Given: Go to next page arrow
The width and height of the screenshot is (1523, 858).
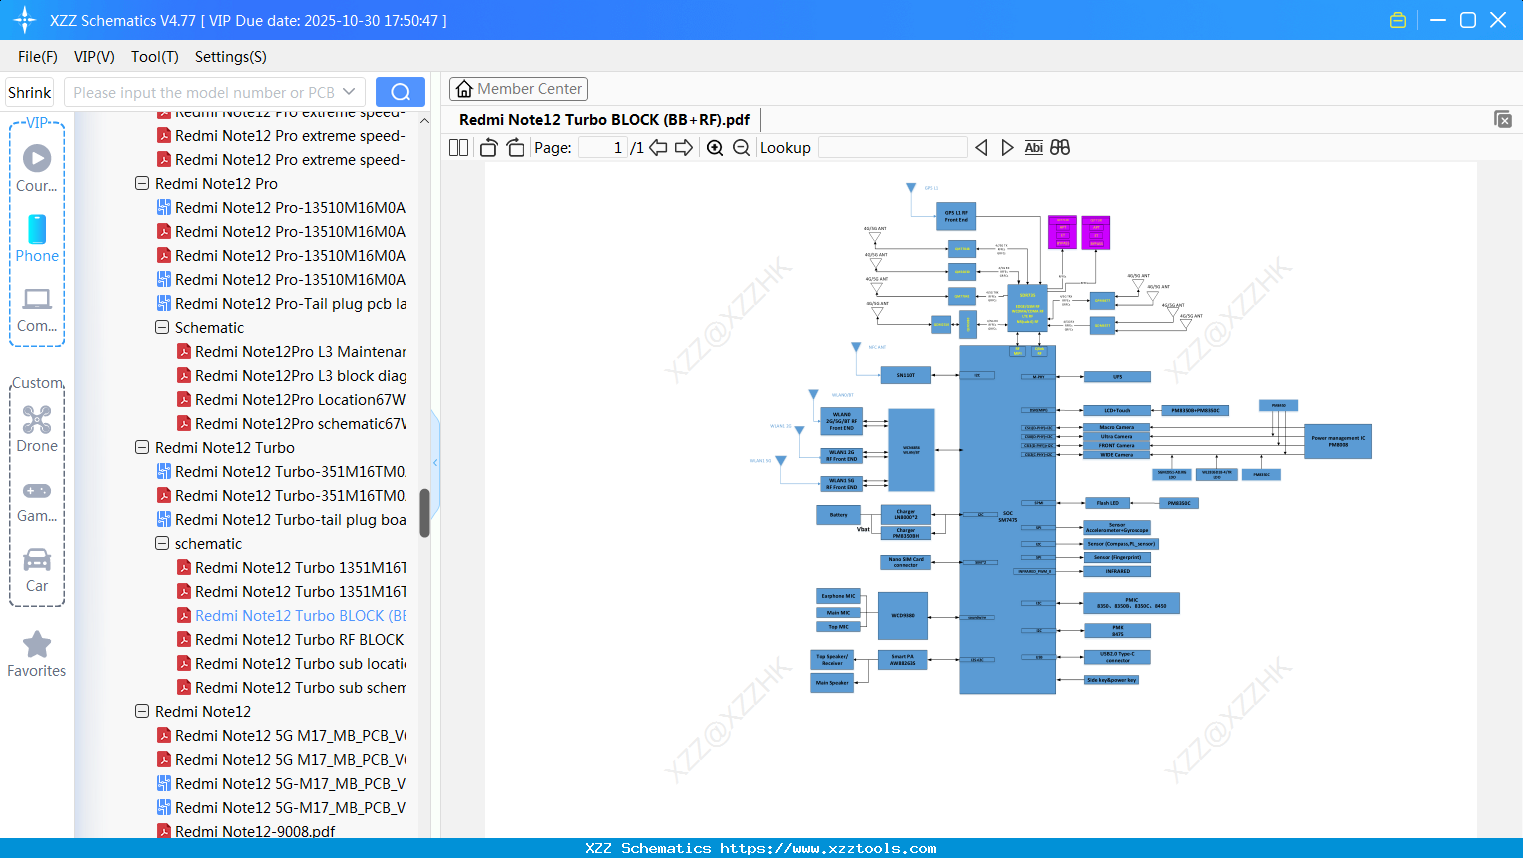Looking at the screenshot, I should coord(684,148).
